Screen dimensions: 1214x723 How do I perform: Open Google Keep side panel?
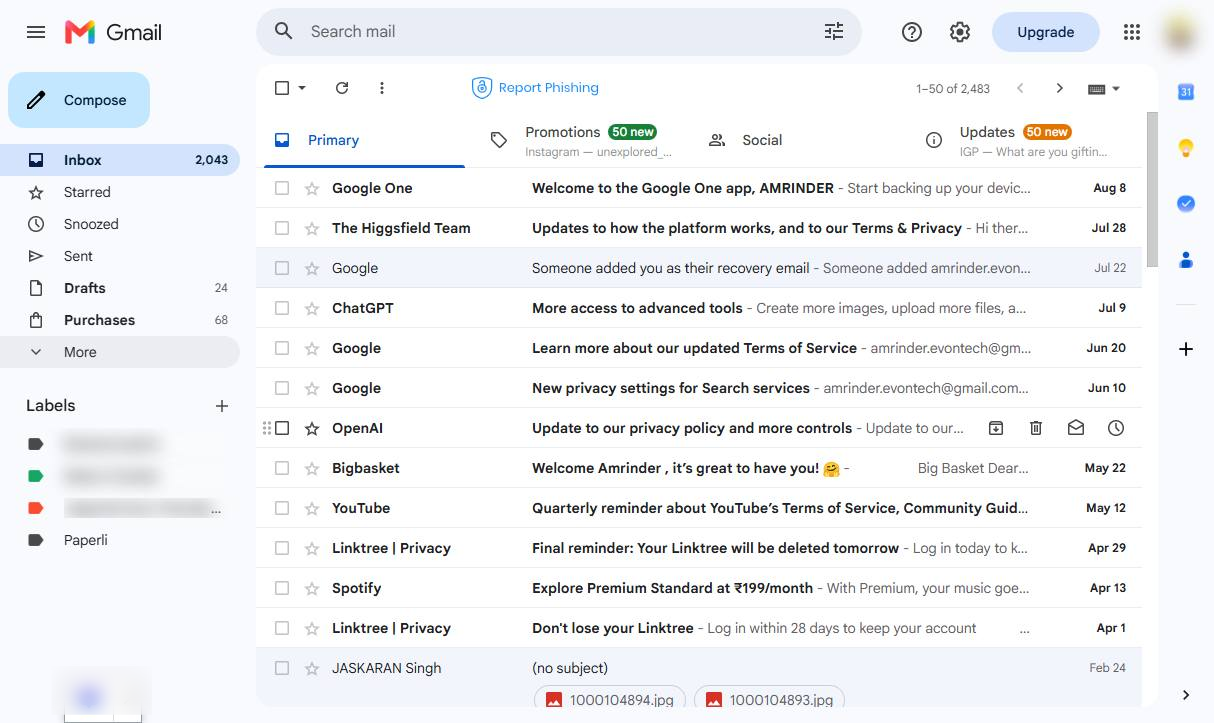click(x=1186, y=148)
